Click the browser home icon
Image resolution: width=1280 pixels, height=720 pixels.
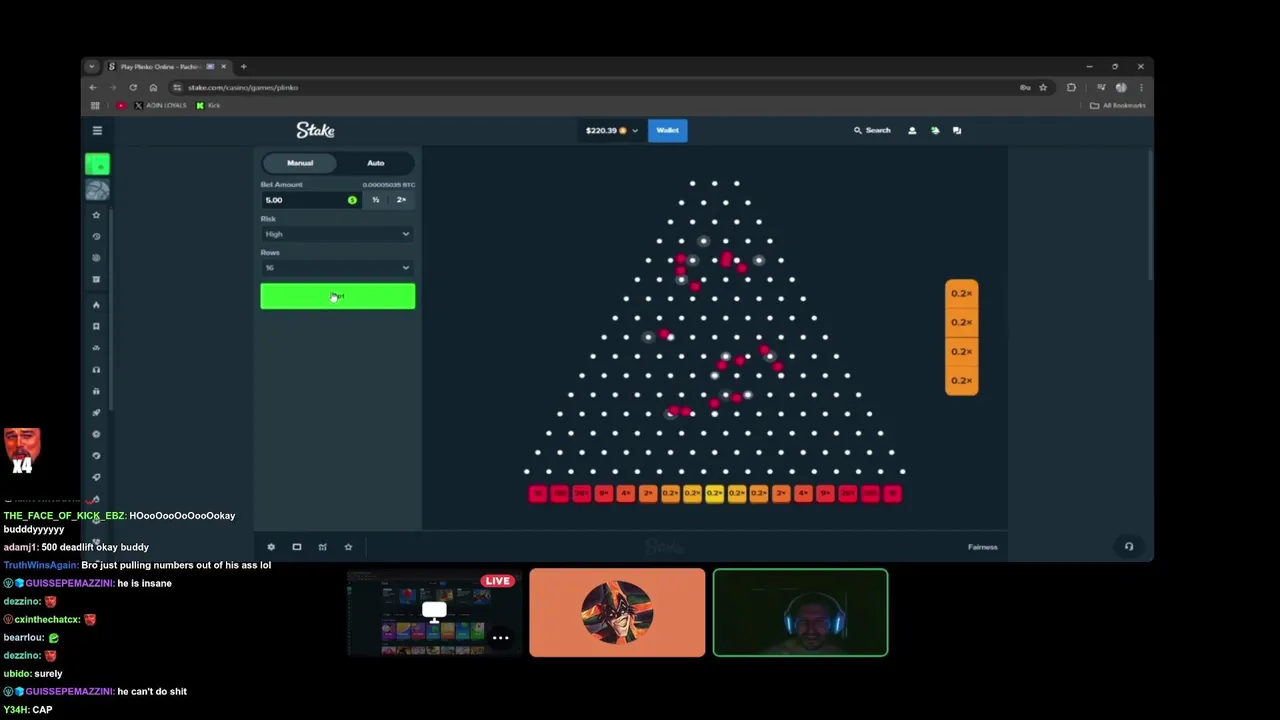click(x=153, y=87)
